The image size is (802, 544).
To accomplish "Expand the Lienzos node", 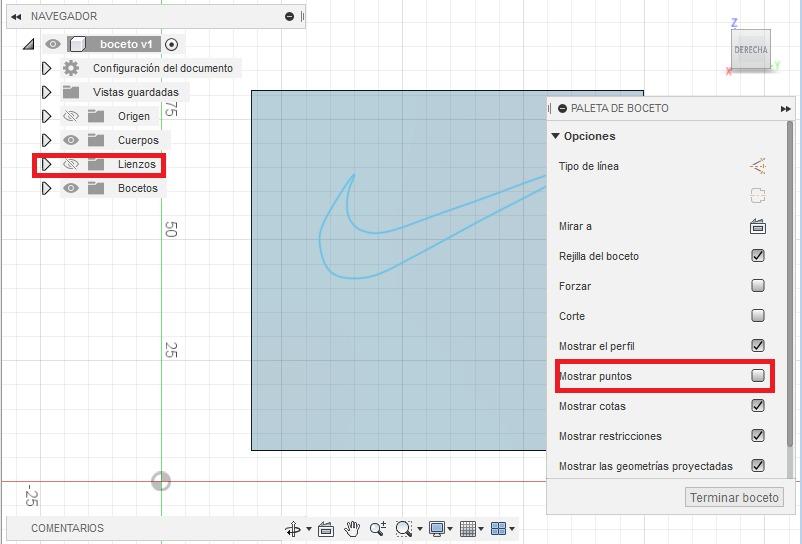I will (x=47, y=164).
